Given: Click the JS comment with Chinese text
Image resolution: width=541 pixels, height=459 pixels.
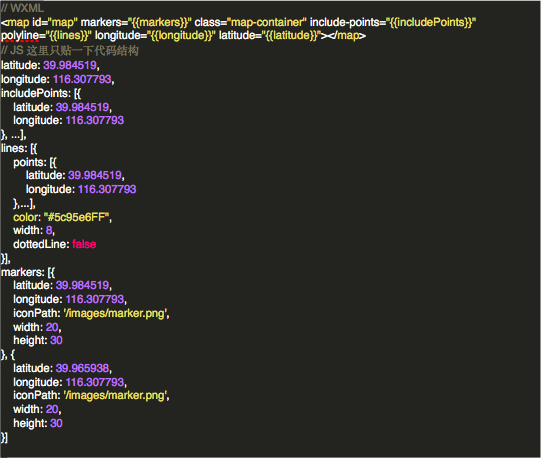Looking at the screenshot, I should coord(69,51).
